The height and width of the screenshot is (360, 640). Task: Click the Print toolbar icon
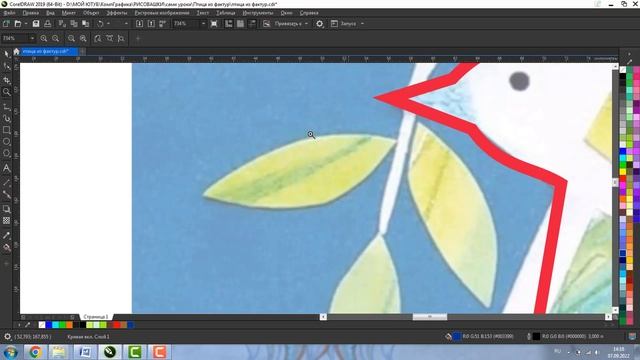(47, 24)
